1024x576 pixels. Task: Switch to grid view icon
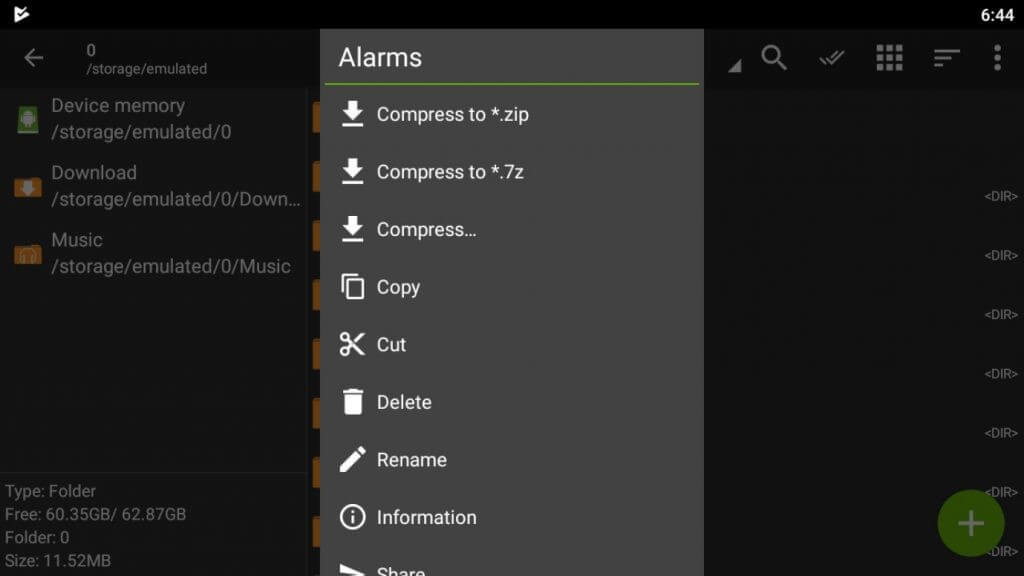(x=889, y=58)
